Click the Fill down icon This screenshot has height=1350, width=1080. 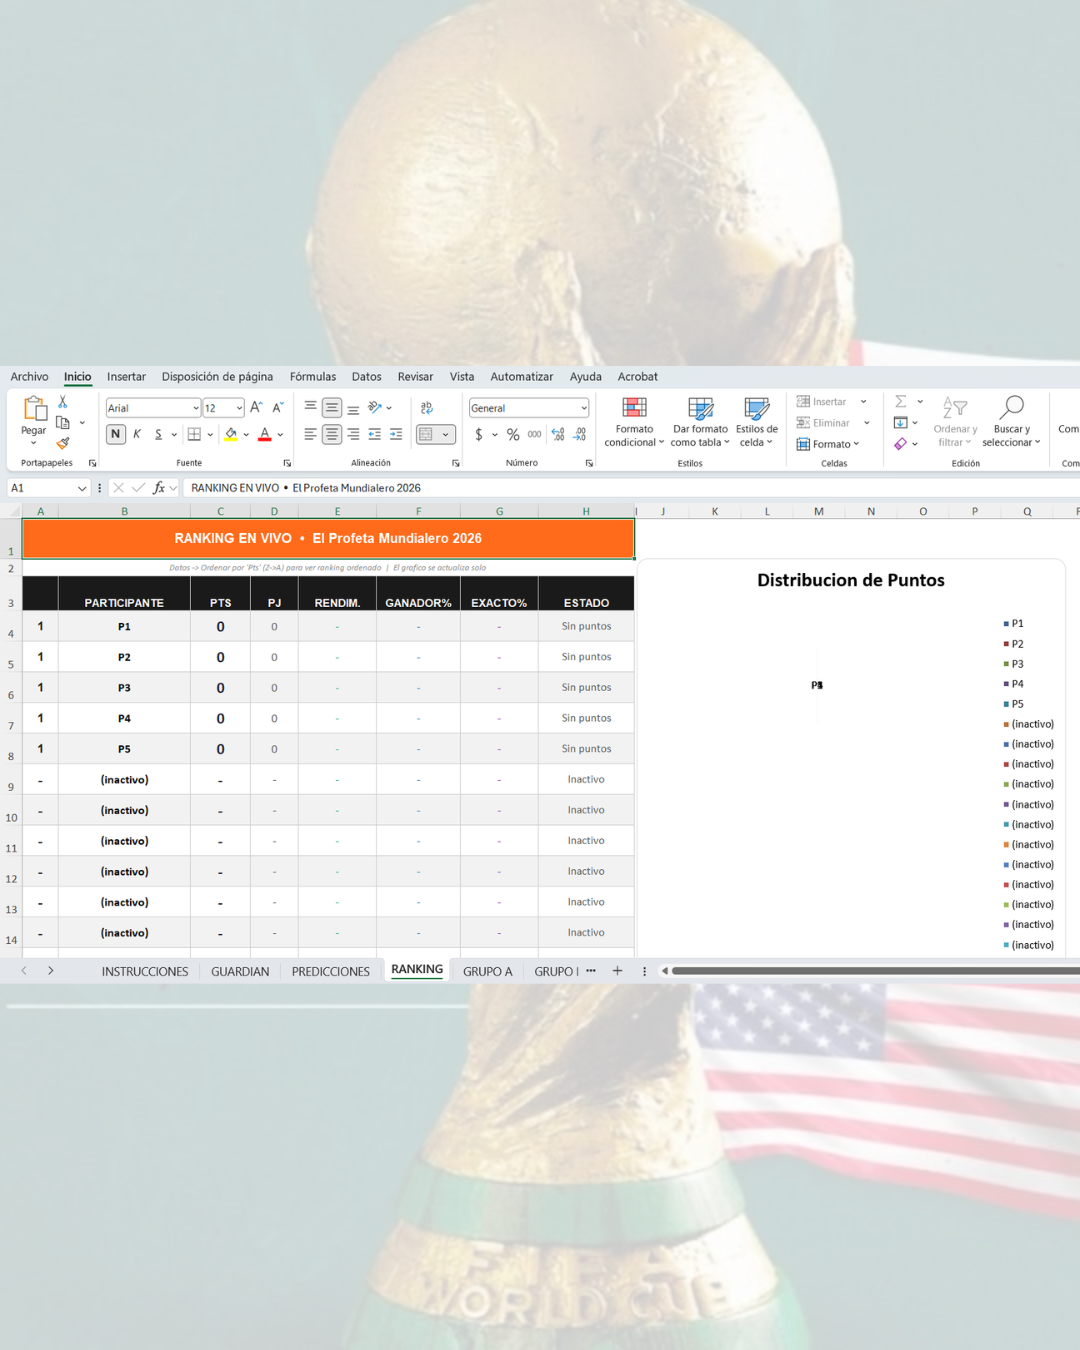pos(901,422)
